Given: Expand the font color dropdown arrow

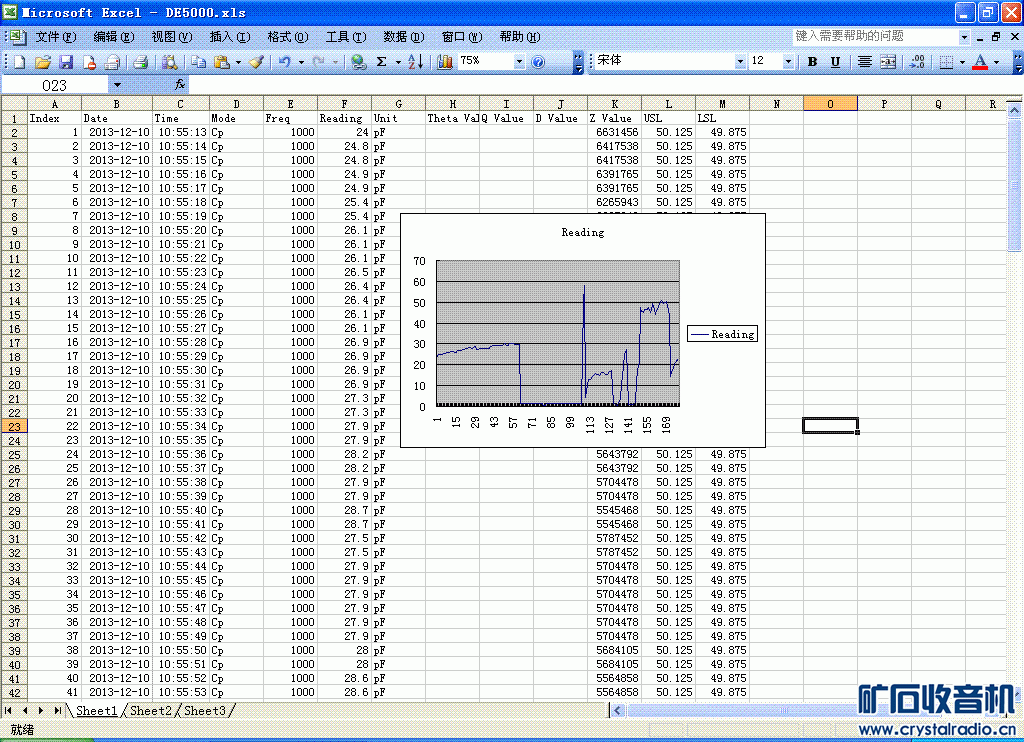Looking at the screenshot, I should click(996, 62).
